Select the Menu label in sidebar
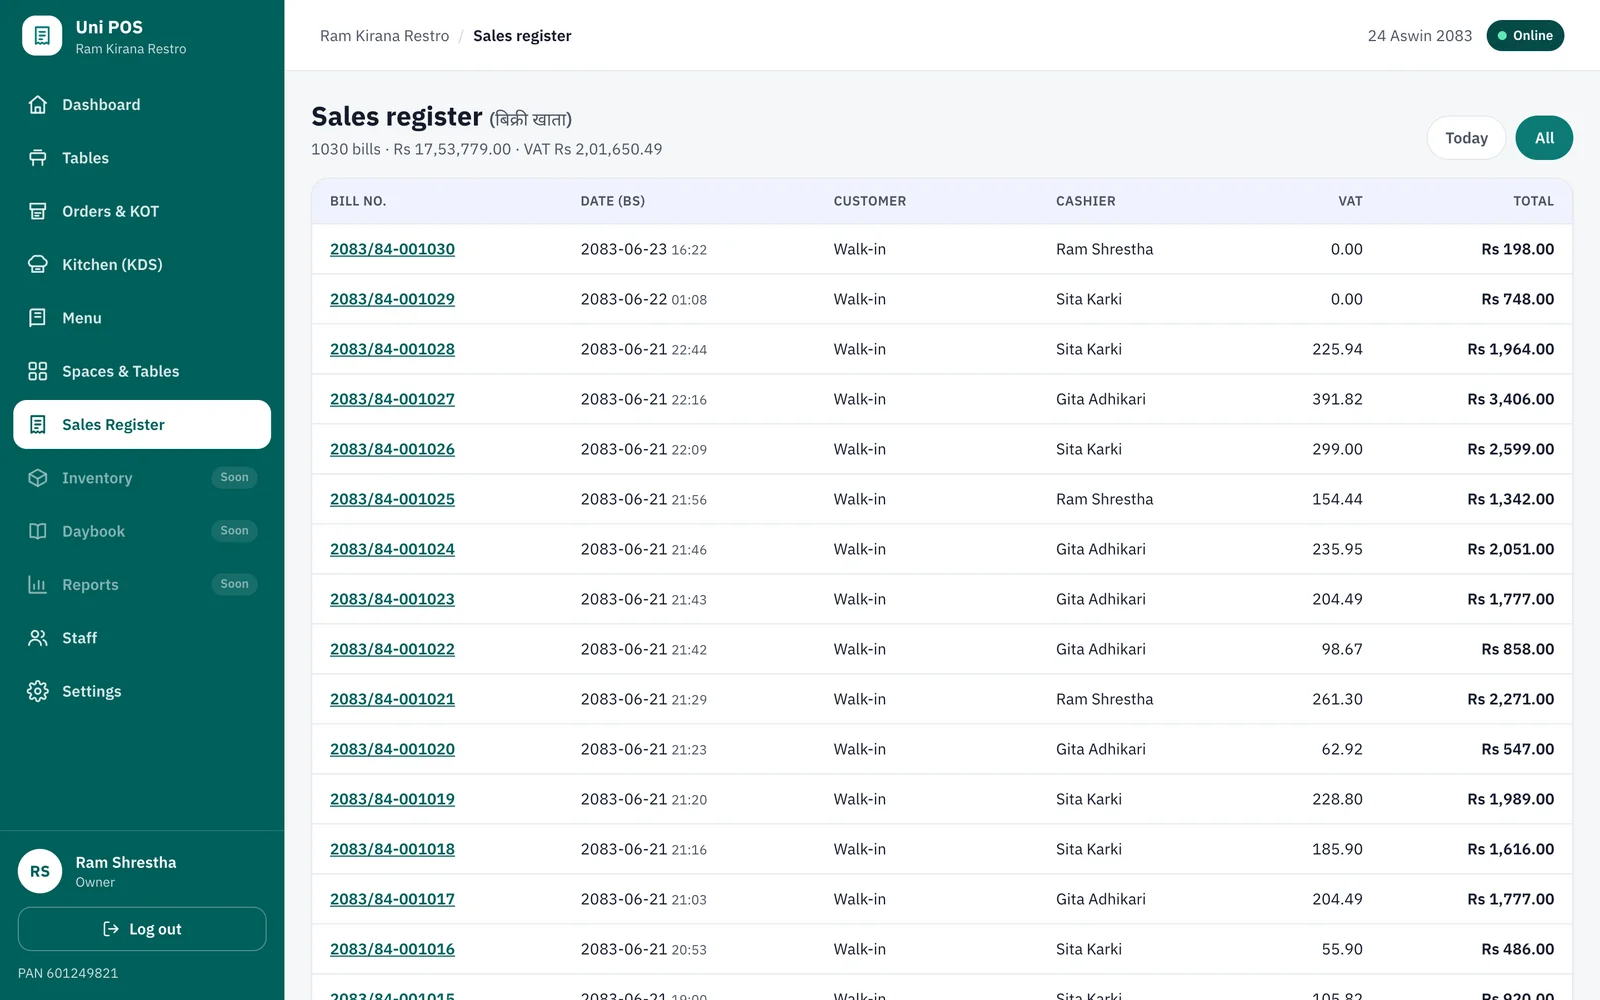 (82, 318)
